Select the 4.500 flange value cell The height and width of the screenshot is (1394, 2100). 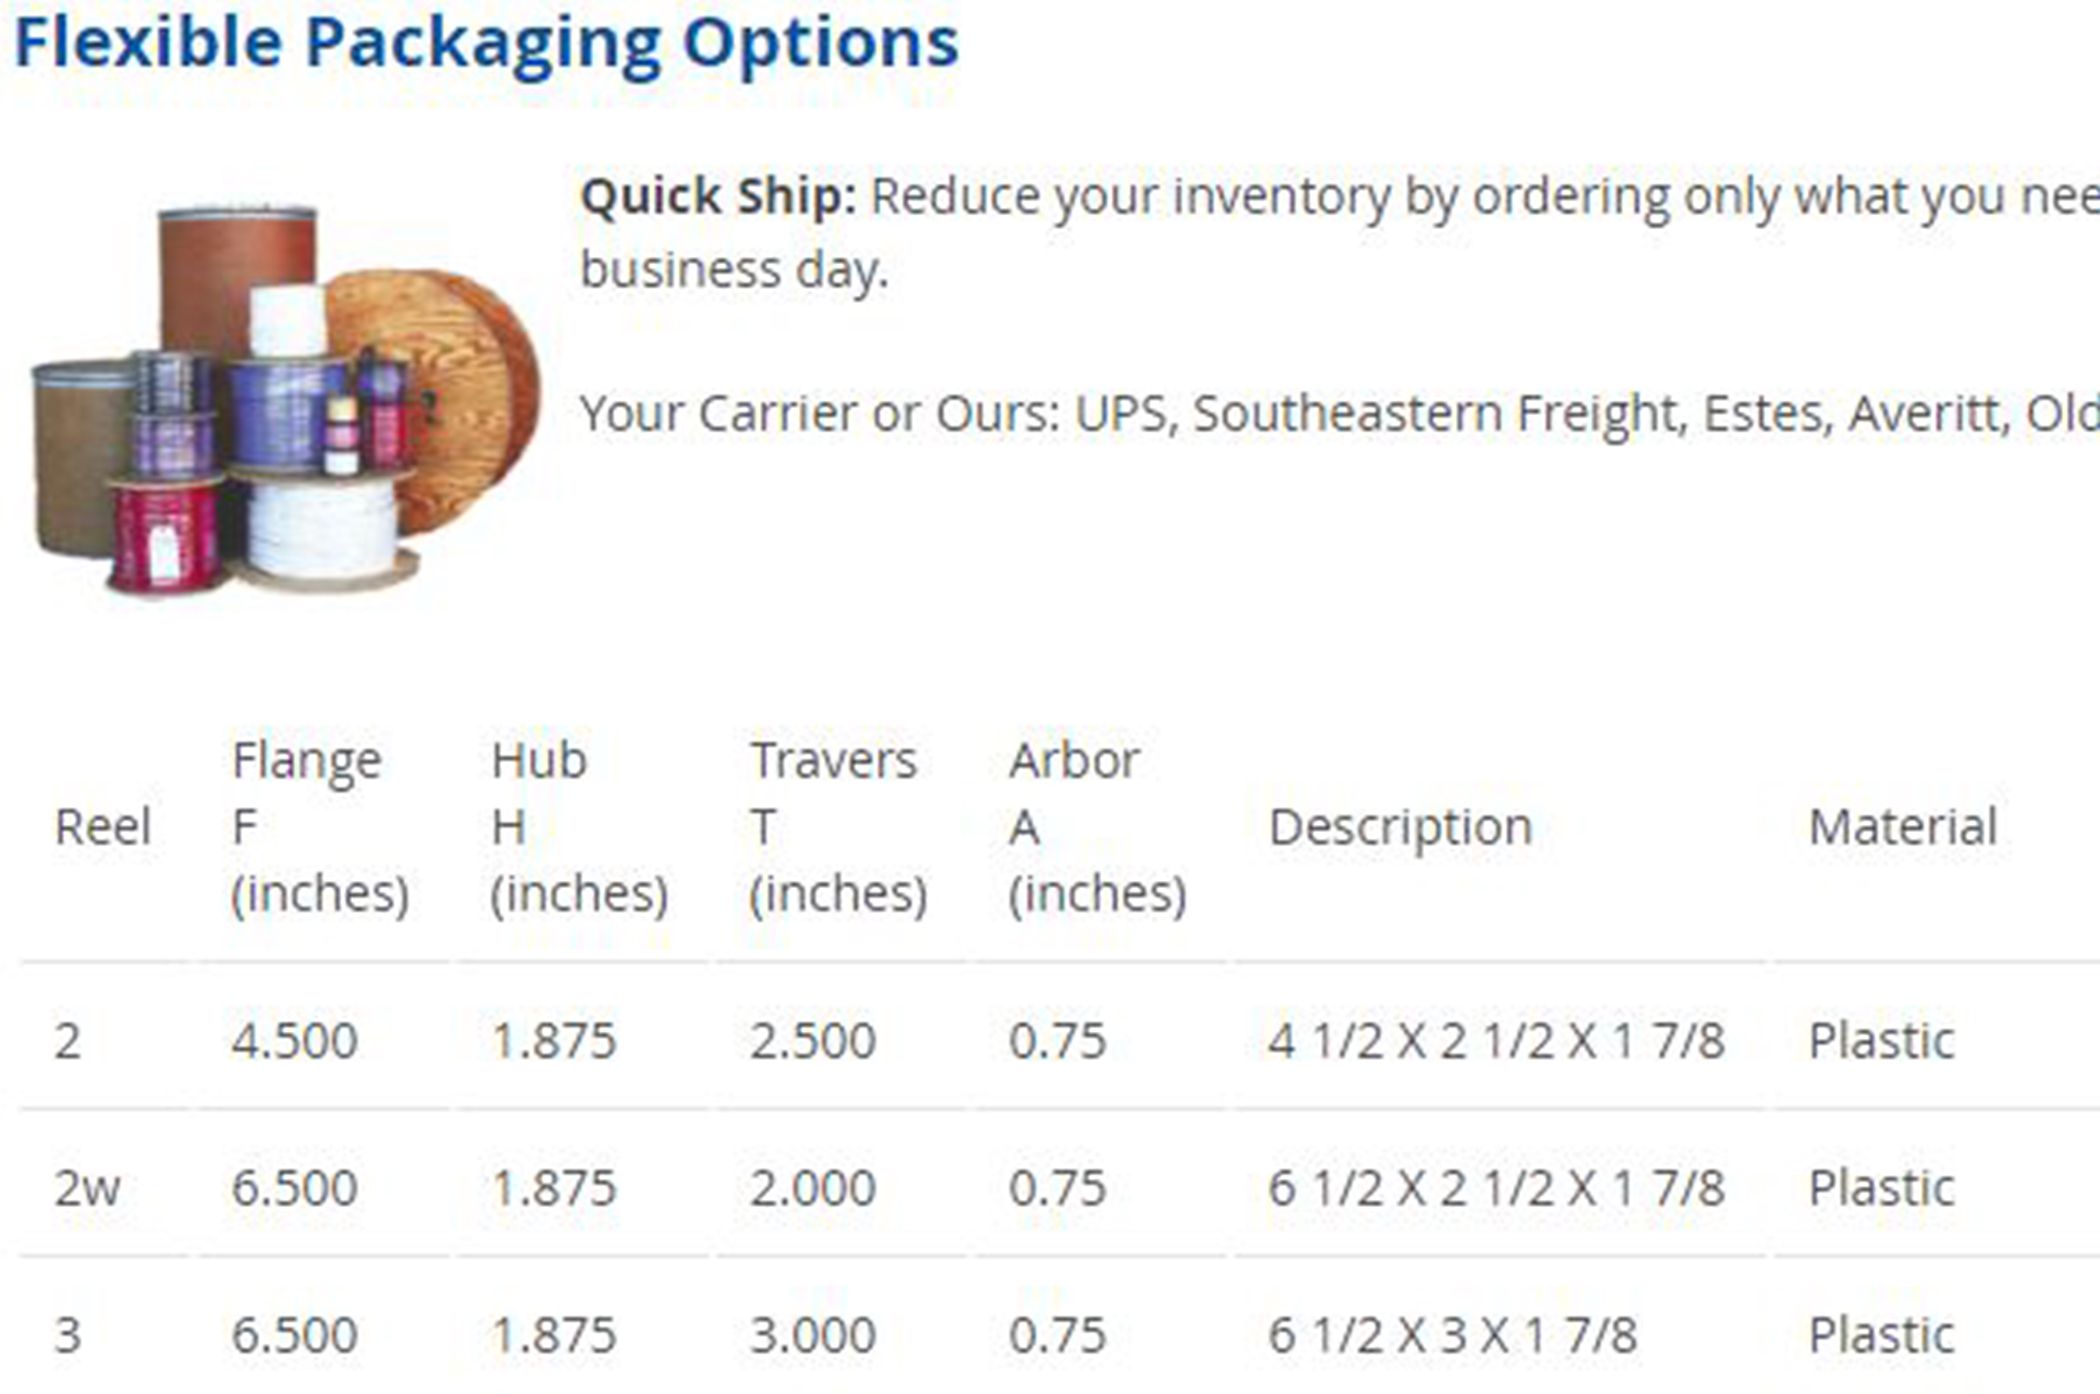[x=295, y=1041]
